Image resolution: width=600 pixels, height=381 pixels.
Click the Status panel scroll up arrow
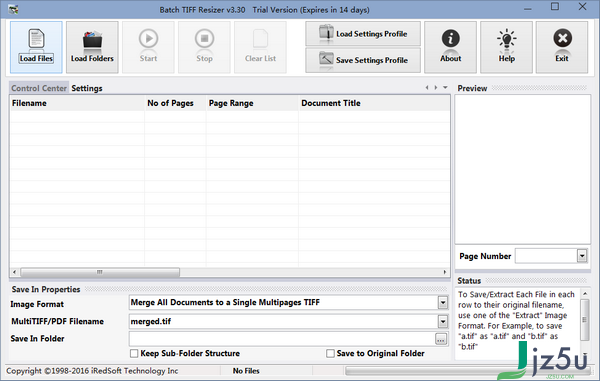coord(585,293)
